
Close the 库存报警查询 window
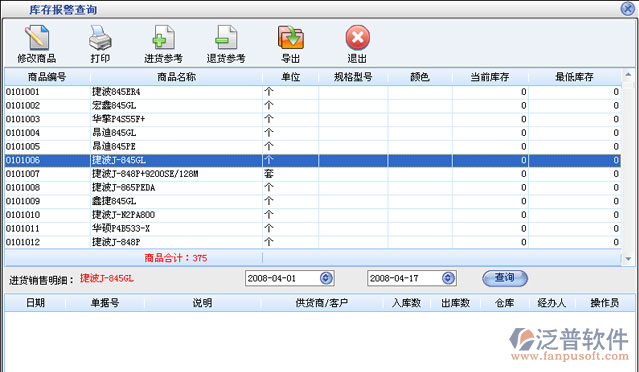628,9
